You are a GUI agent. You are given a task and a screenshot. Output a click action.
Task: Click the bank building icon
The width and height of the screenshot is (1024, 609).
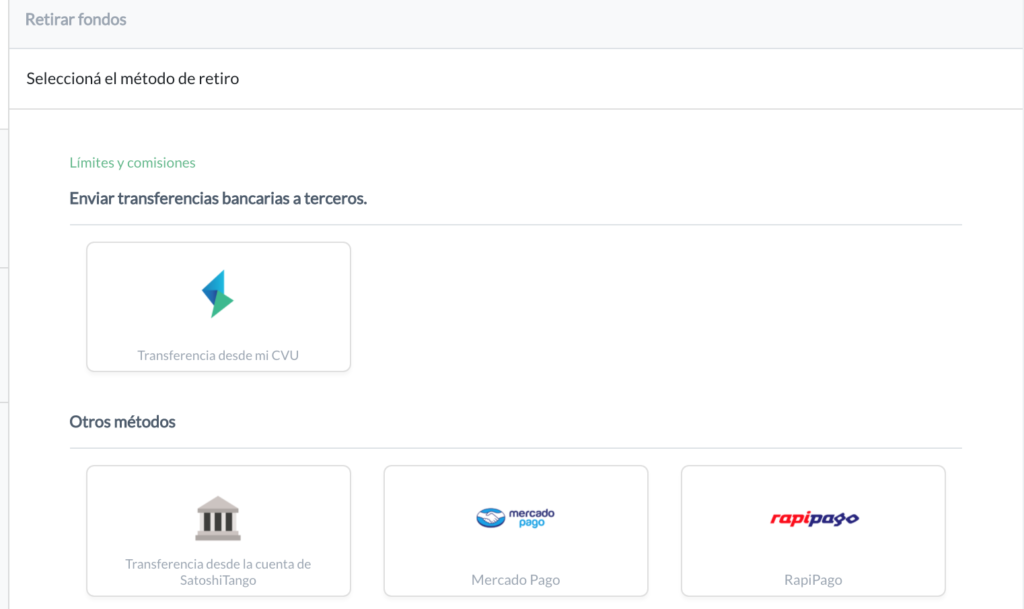tap(218, 518)
